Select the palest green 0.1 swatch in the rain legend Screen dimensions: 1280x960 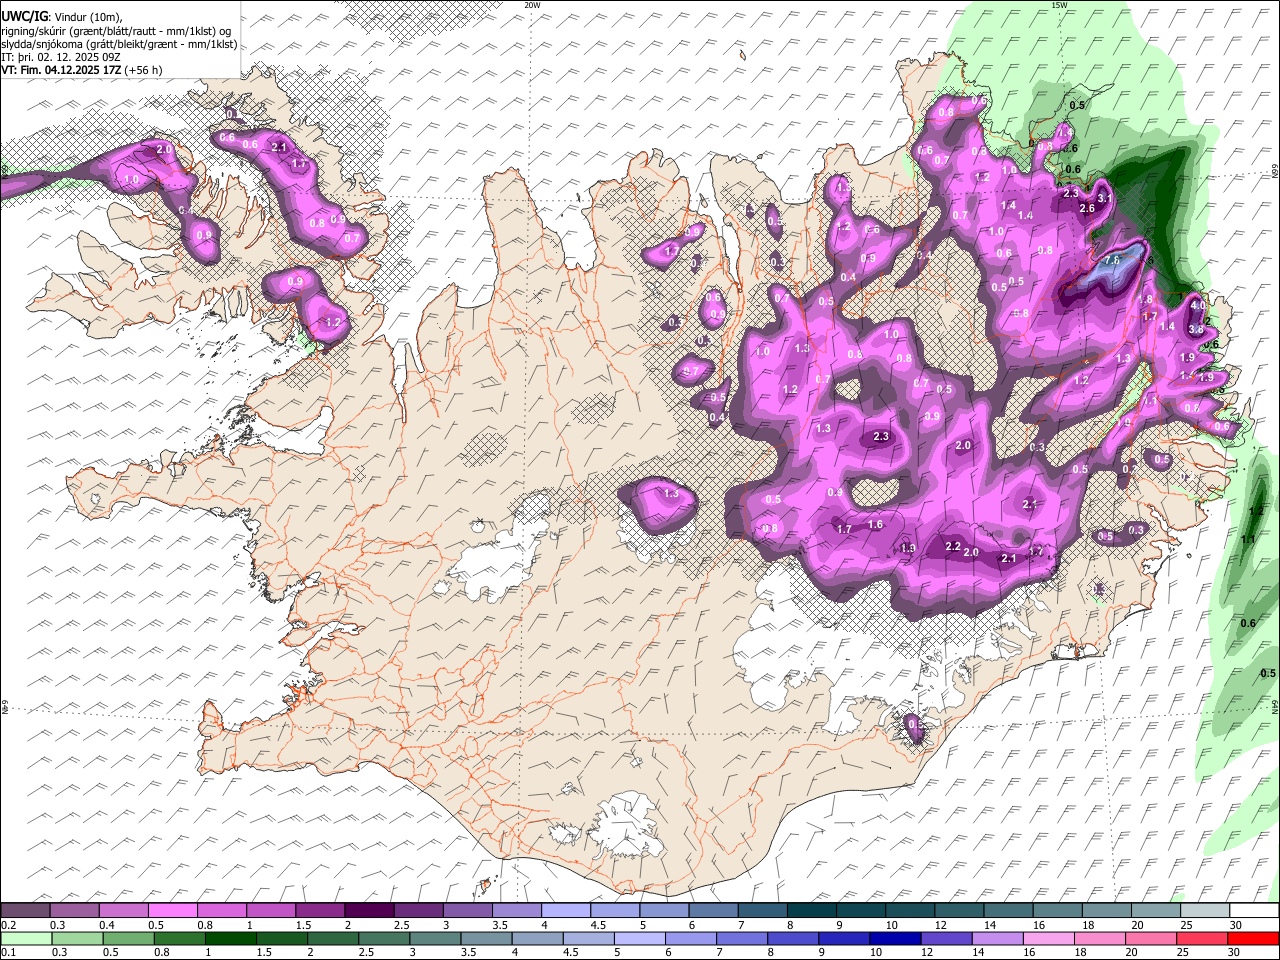click(25, 938)
